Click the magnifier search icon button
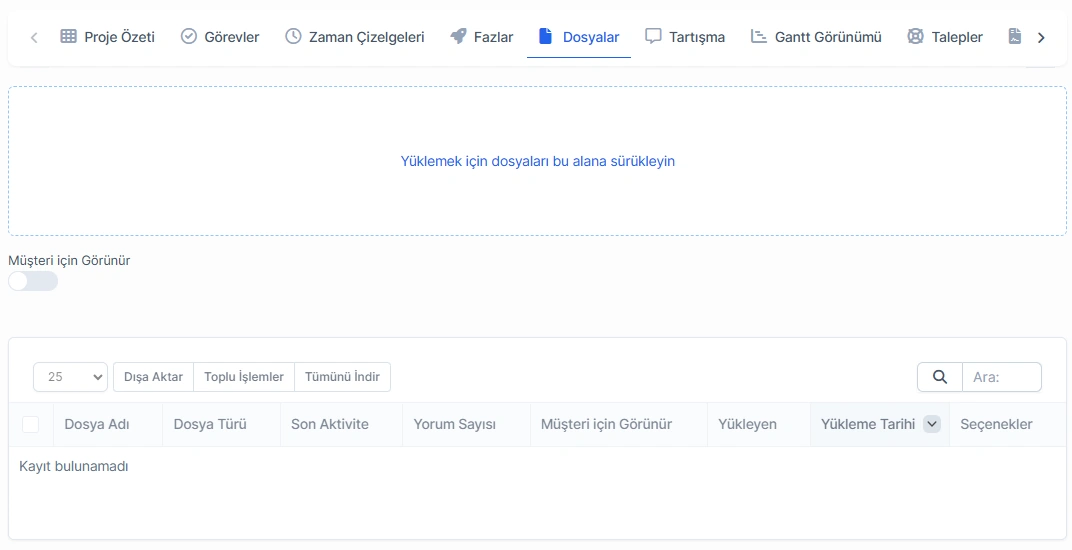1072x550 pixels. (x=940, y=377)
